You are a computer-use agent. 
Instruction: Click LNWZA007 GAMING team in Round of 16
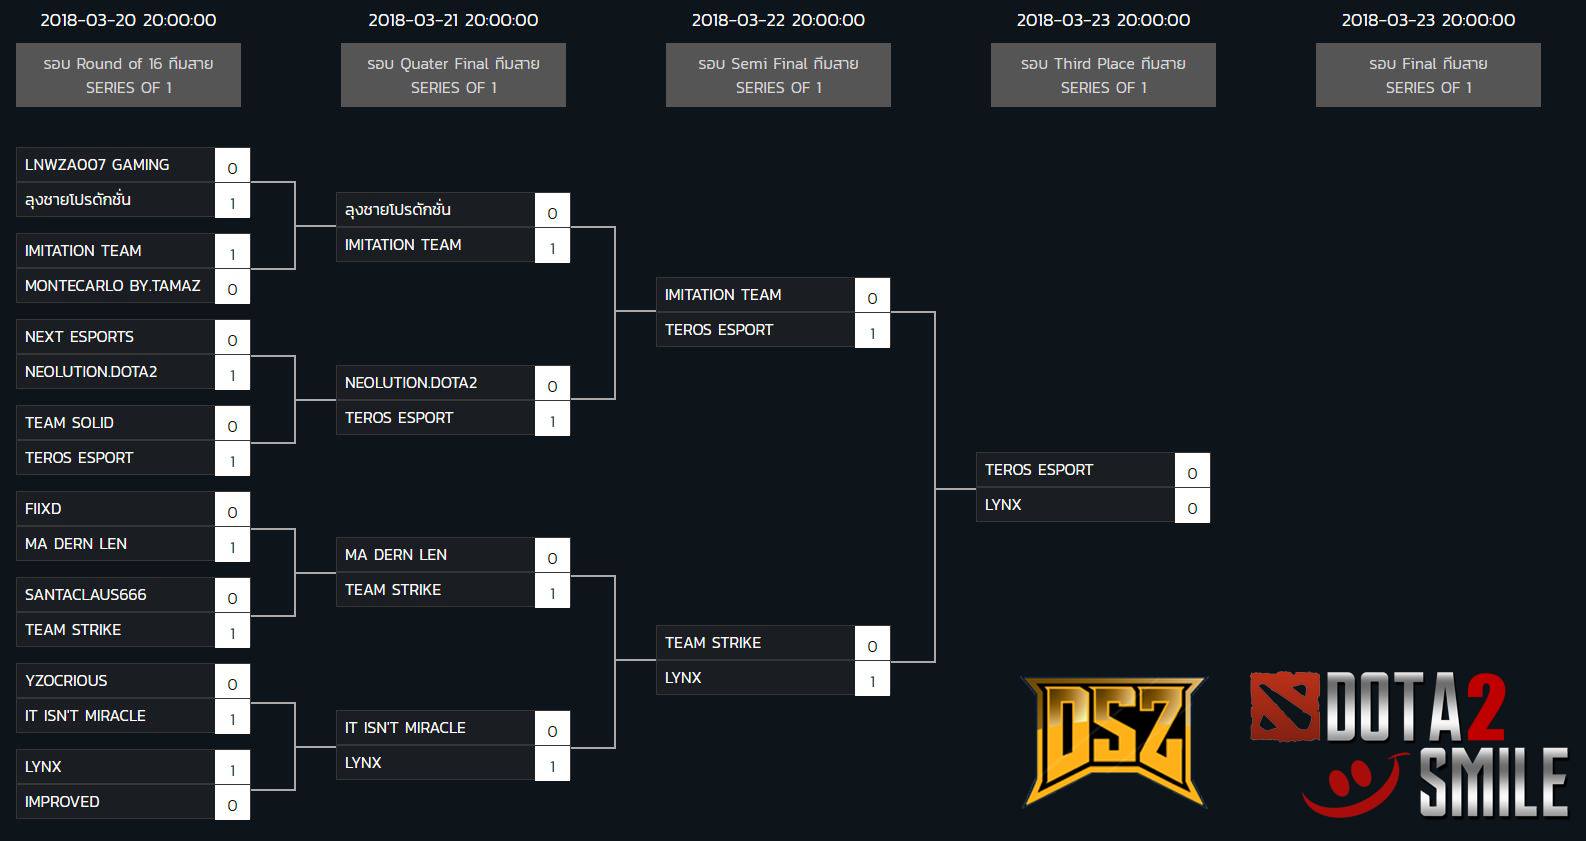[x=115, y=165]
